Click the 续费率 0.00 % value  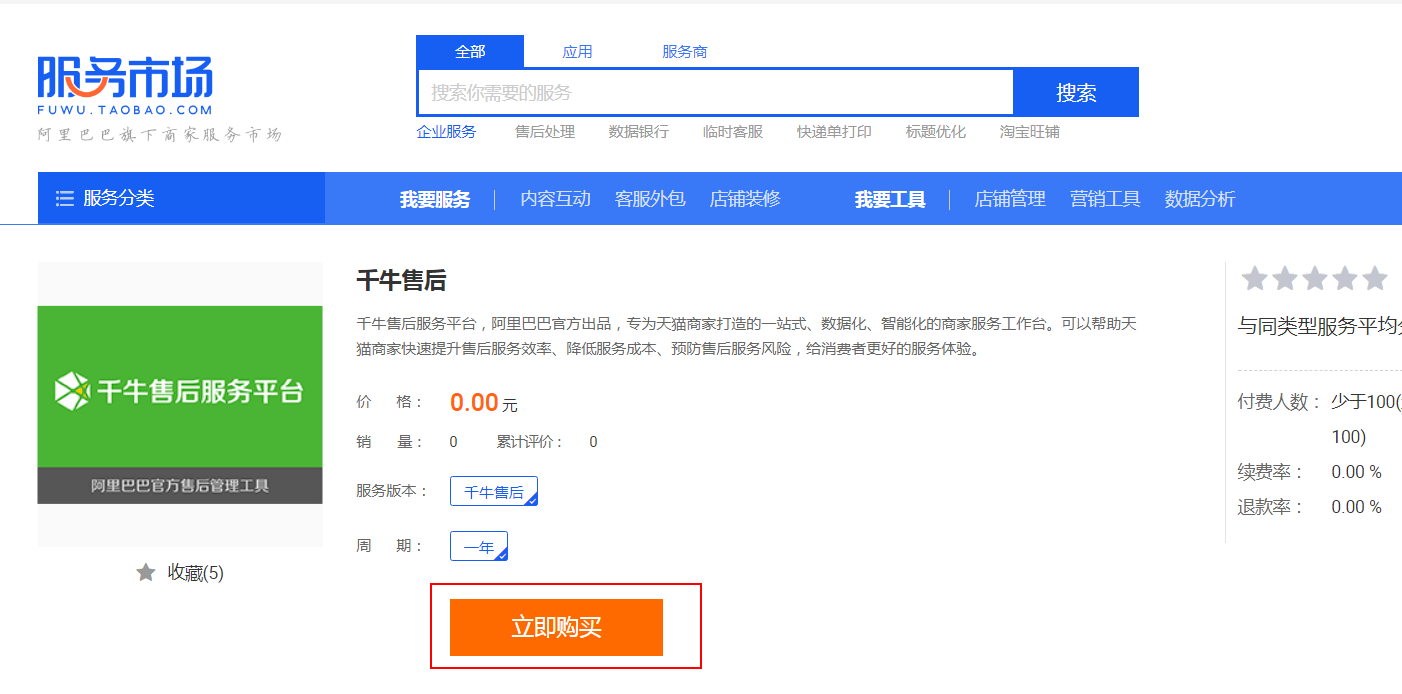click(x=1356, y=472)
